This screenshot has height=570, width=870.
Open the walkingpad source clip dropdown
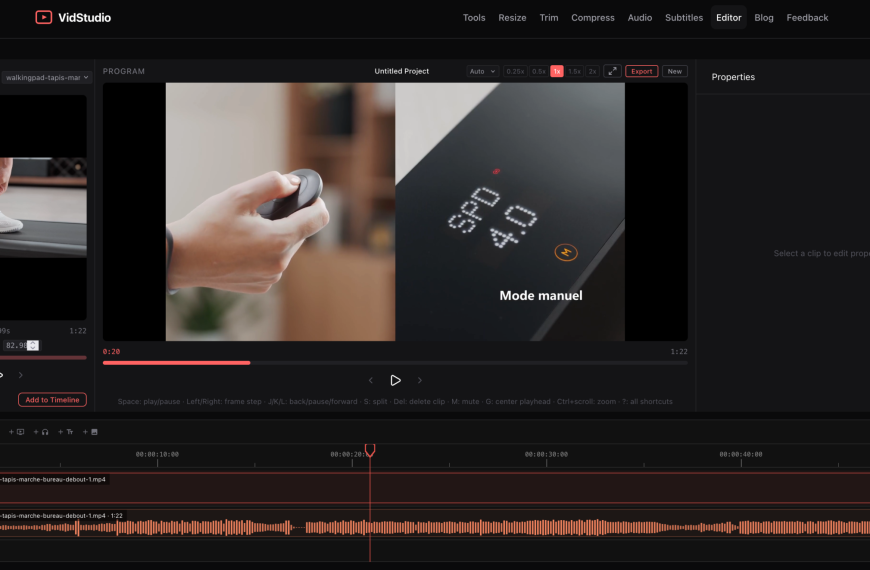(x=46, y=77)
